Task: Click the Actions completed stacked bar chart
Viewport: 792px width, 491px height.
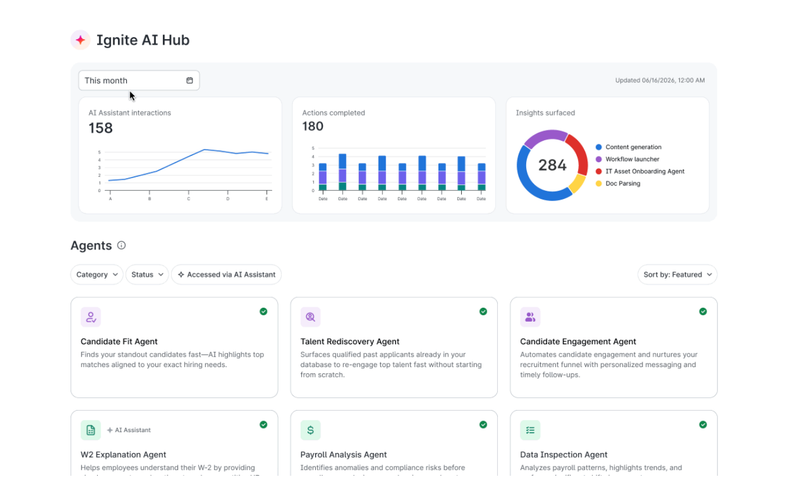Action: coord(398,173)
